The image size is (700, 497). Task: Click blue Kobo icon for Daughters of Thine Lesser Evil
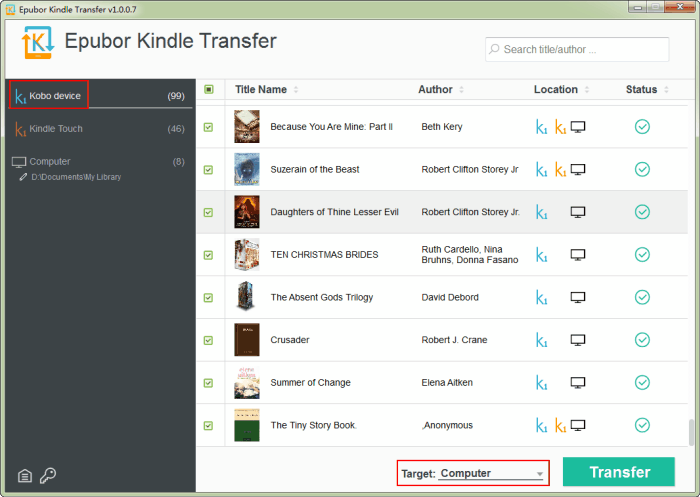coord(542,212)
